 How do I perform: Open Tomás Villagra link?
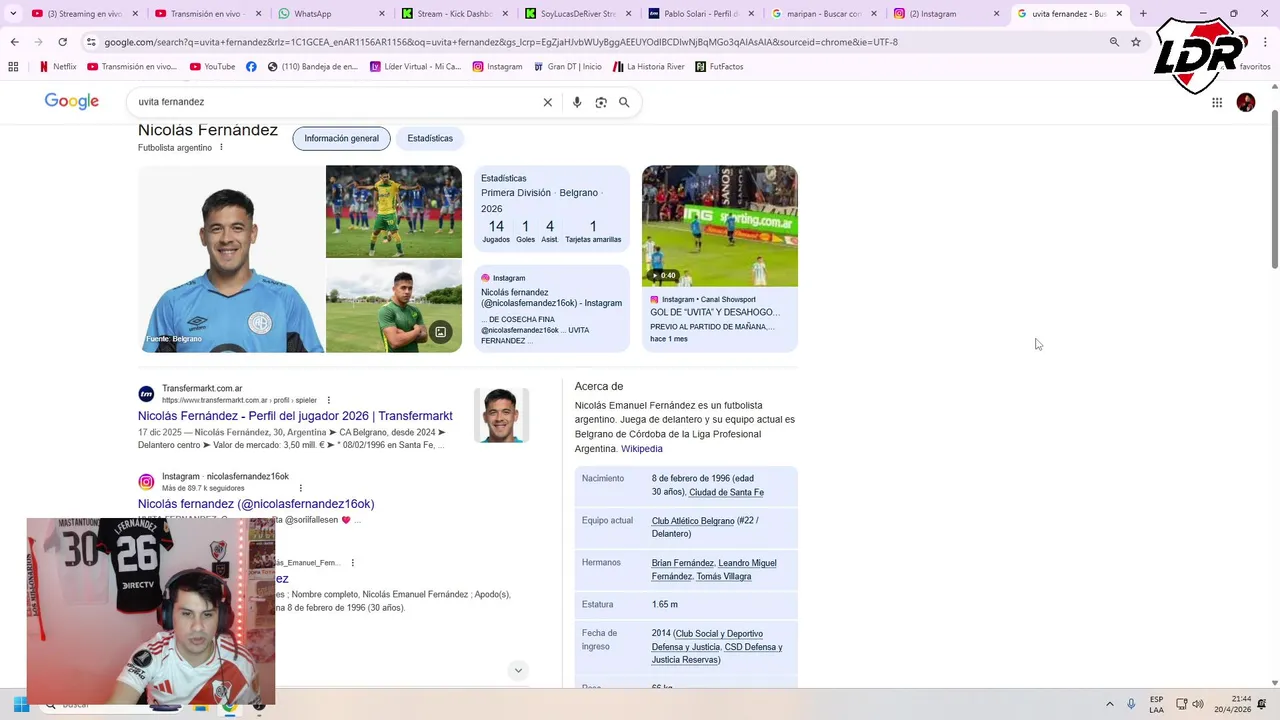[723, 576]
